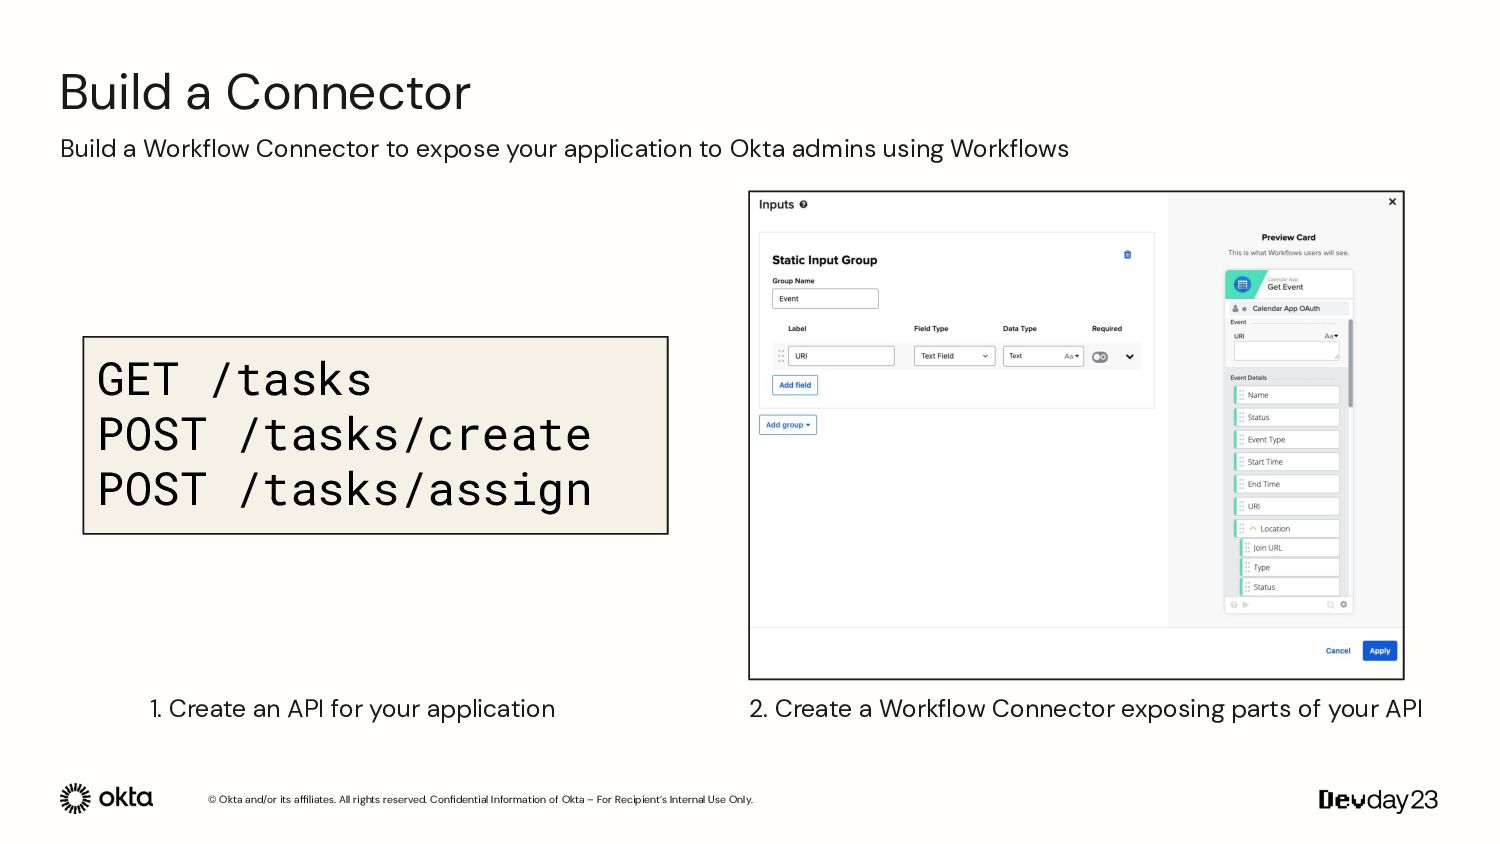Image resolution: width=1500 pixels, height=844 pixels.
Task: Click the Preview Card heading
Action: click(1288, 238)
